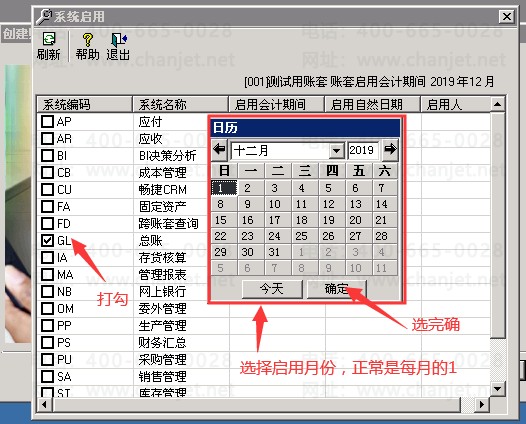
Task: Select December 2 in the calendar
Action: (x=251, y=188)
